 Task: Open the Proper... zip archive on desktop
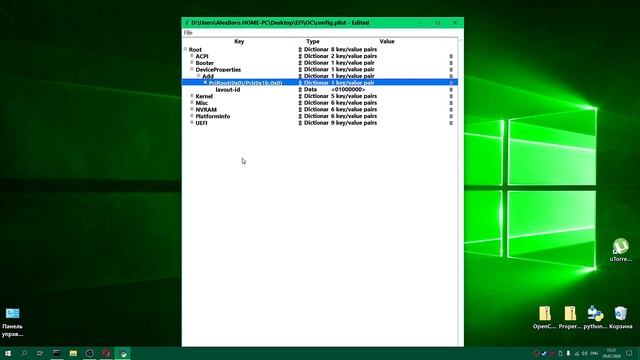[x=570, y=318]
